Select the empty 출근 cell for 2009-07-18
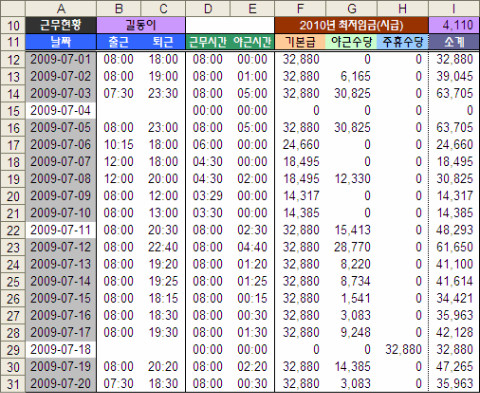 (x=119, y=350)
